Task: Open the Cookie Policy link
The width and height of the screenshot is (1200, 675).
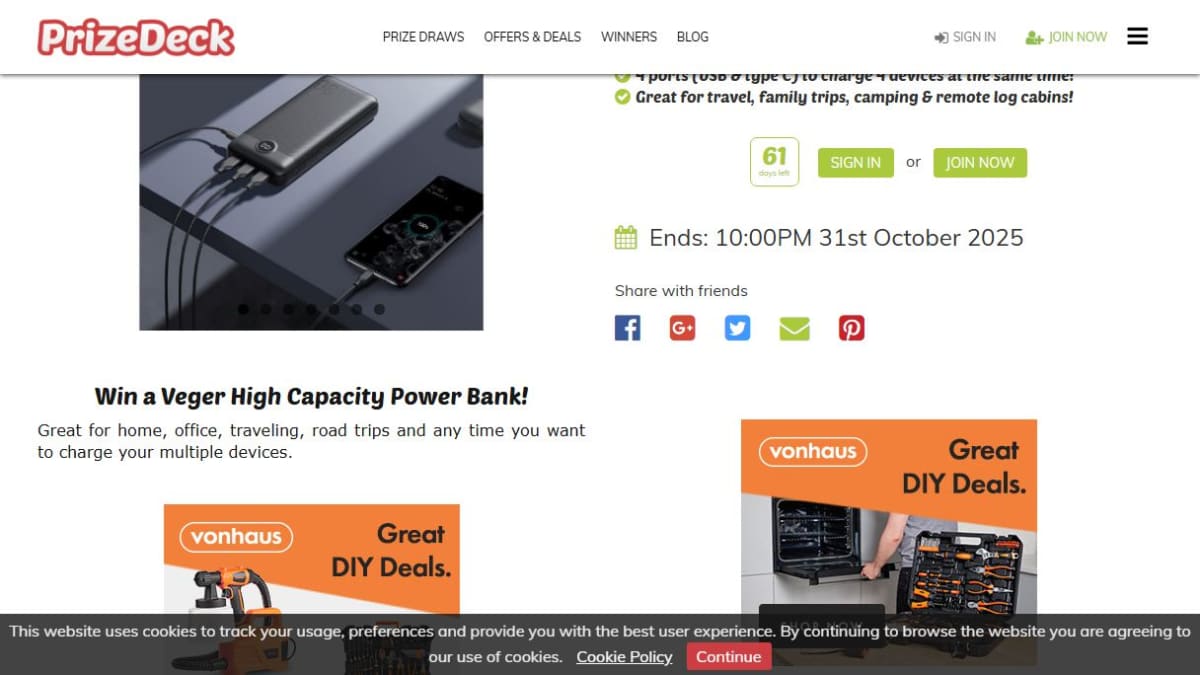Action: (x=624, y=657)
